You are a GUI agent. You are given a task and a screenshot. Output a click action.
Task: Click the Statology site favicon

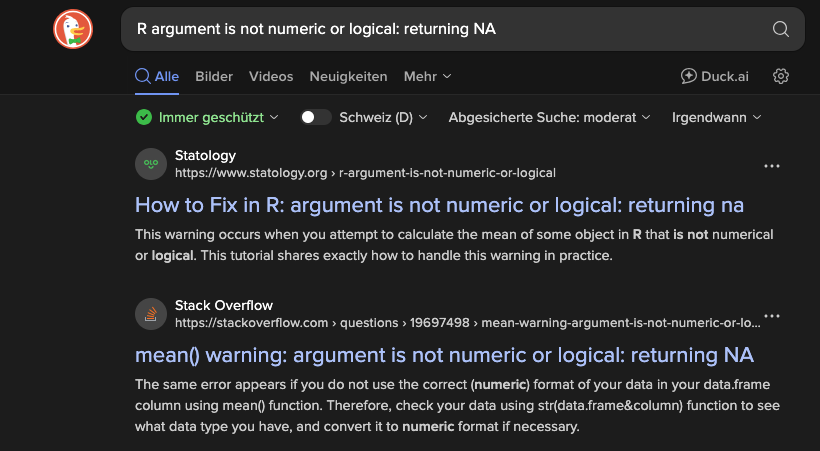pos(150,164)
